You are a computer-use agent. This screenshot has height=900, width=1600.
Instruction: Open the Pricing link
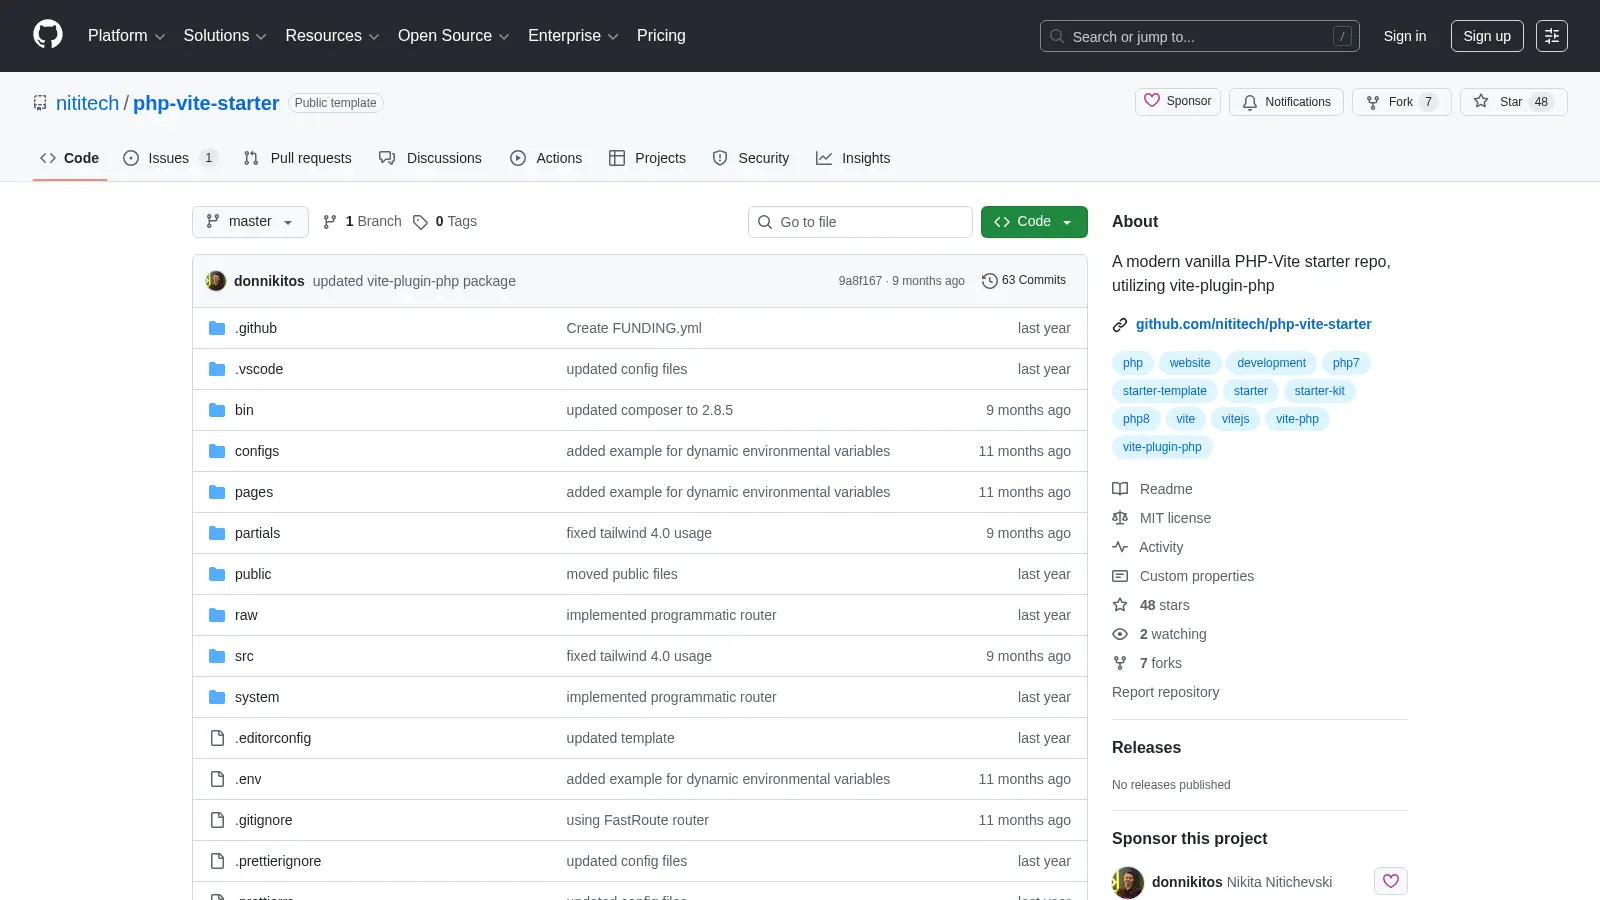[x=661, y=36]
